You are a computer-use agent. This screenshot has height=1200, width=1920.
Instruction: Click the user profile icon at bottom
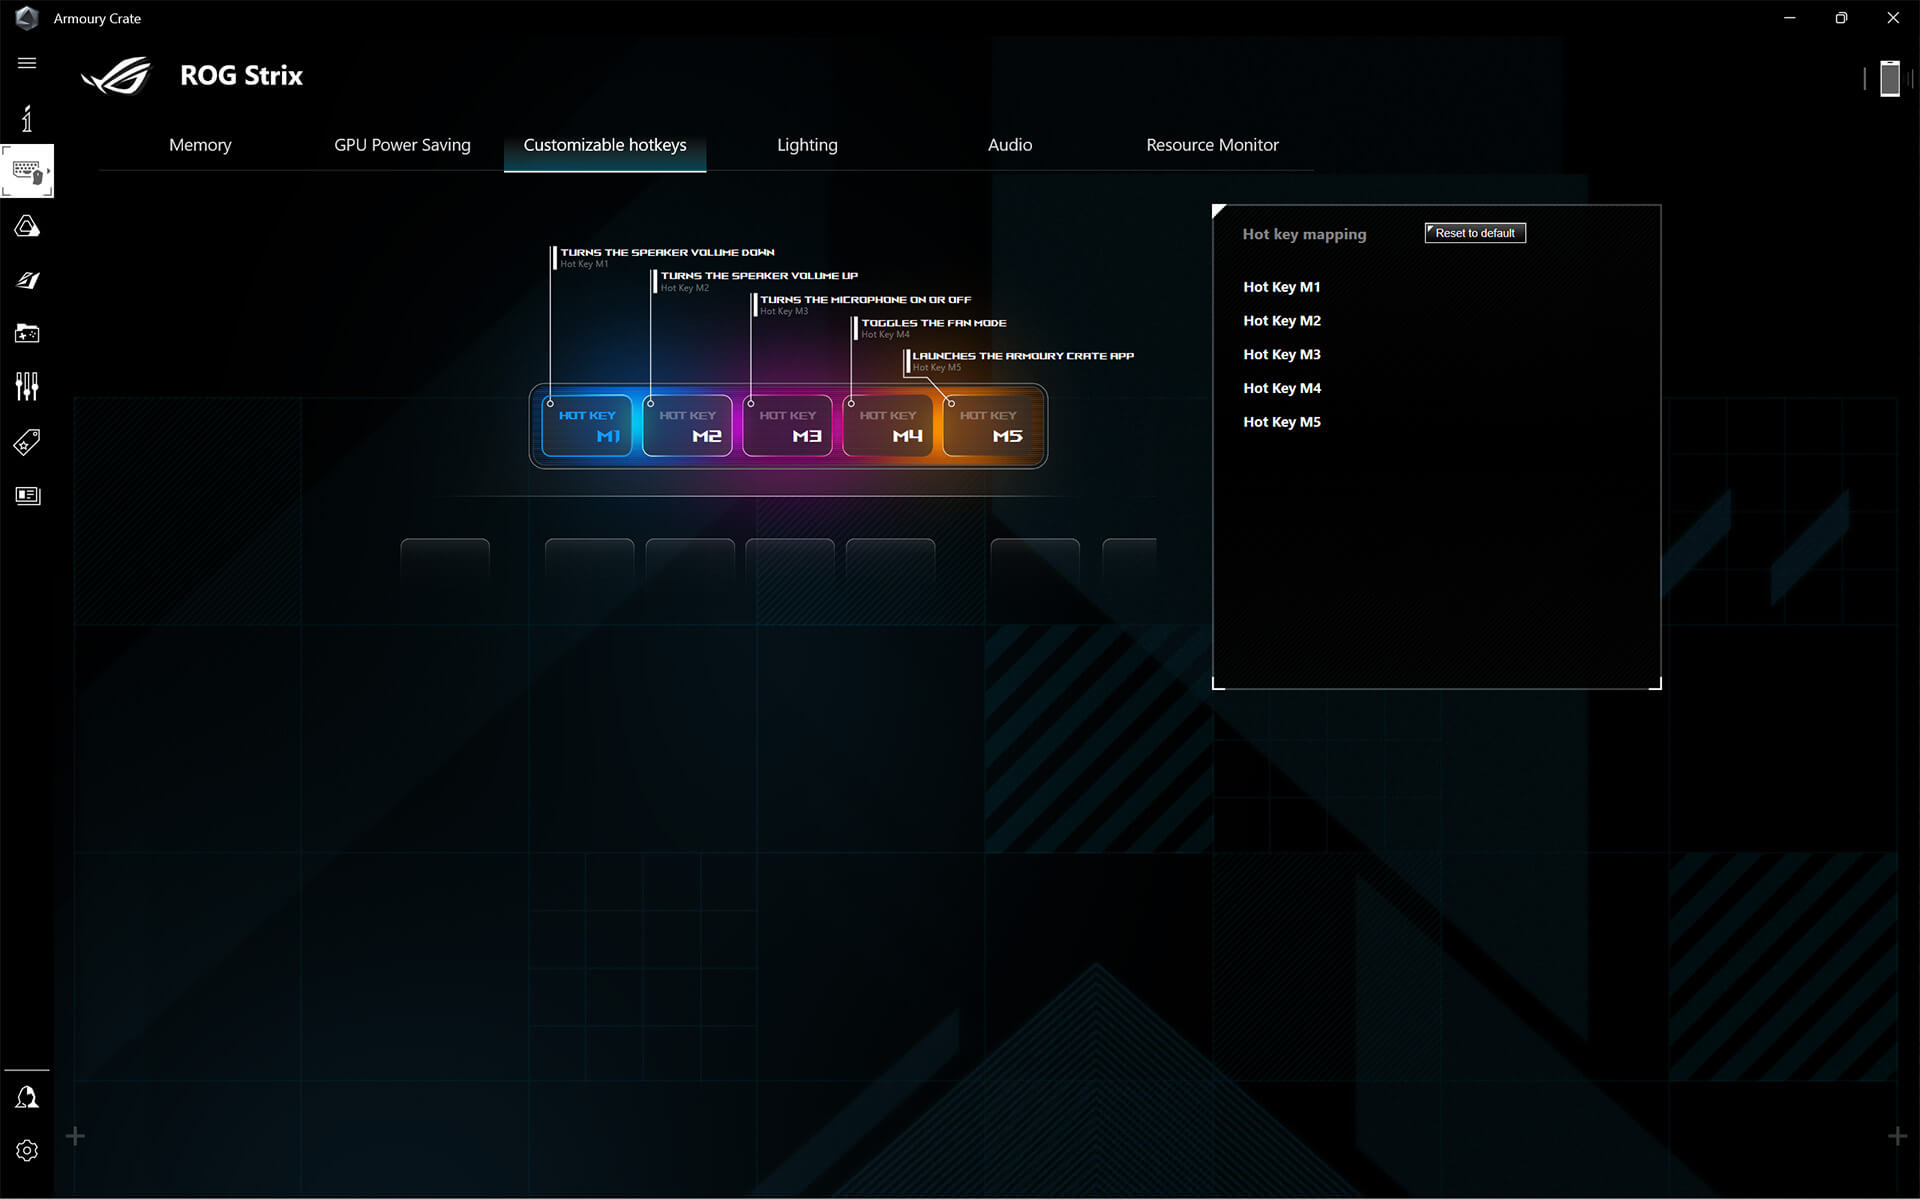click(x=26, y=1099)
